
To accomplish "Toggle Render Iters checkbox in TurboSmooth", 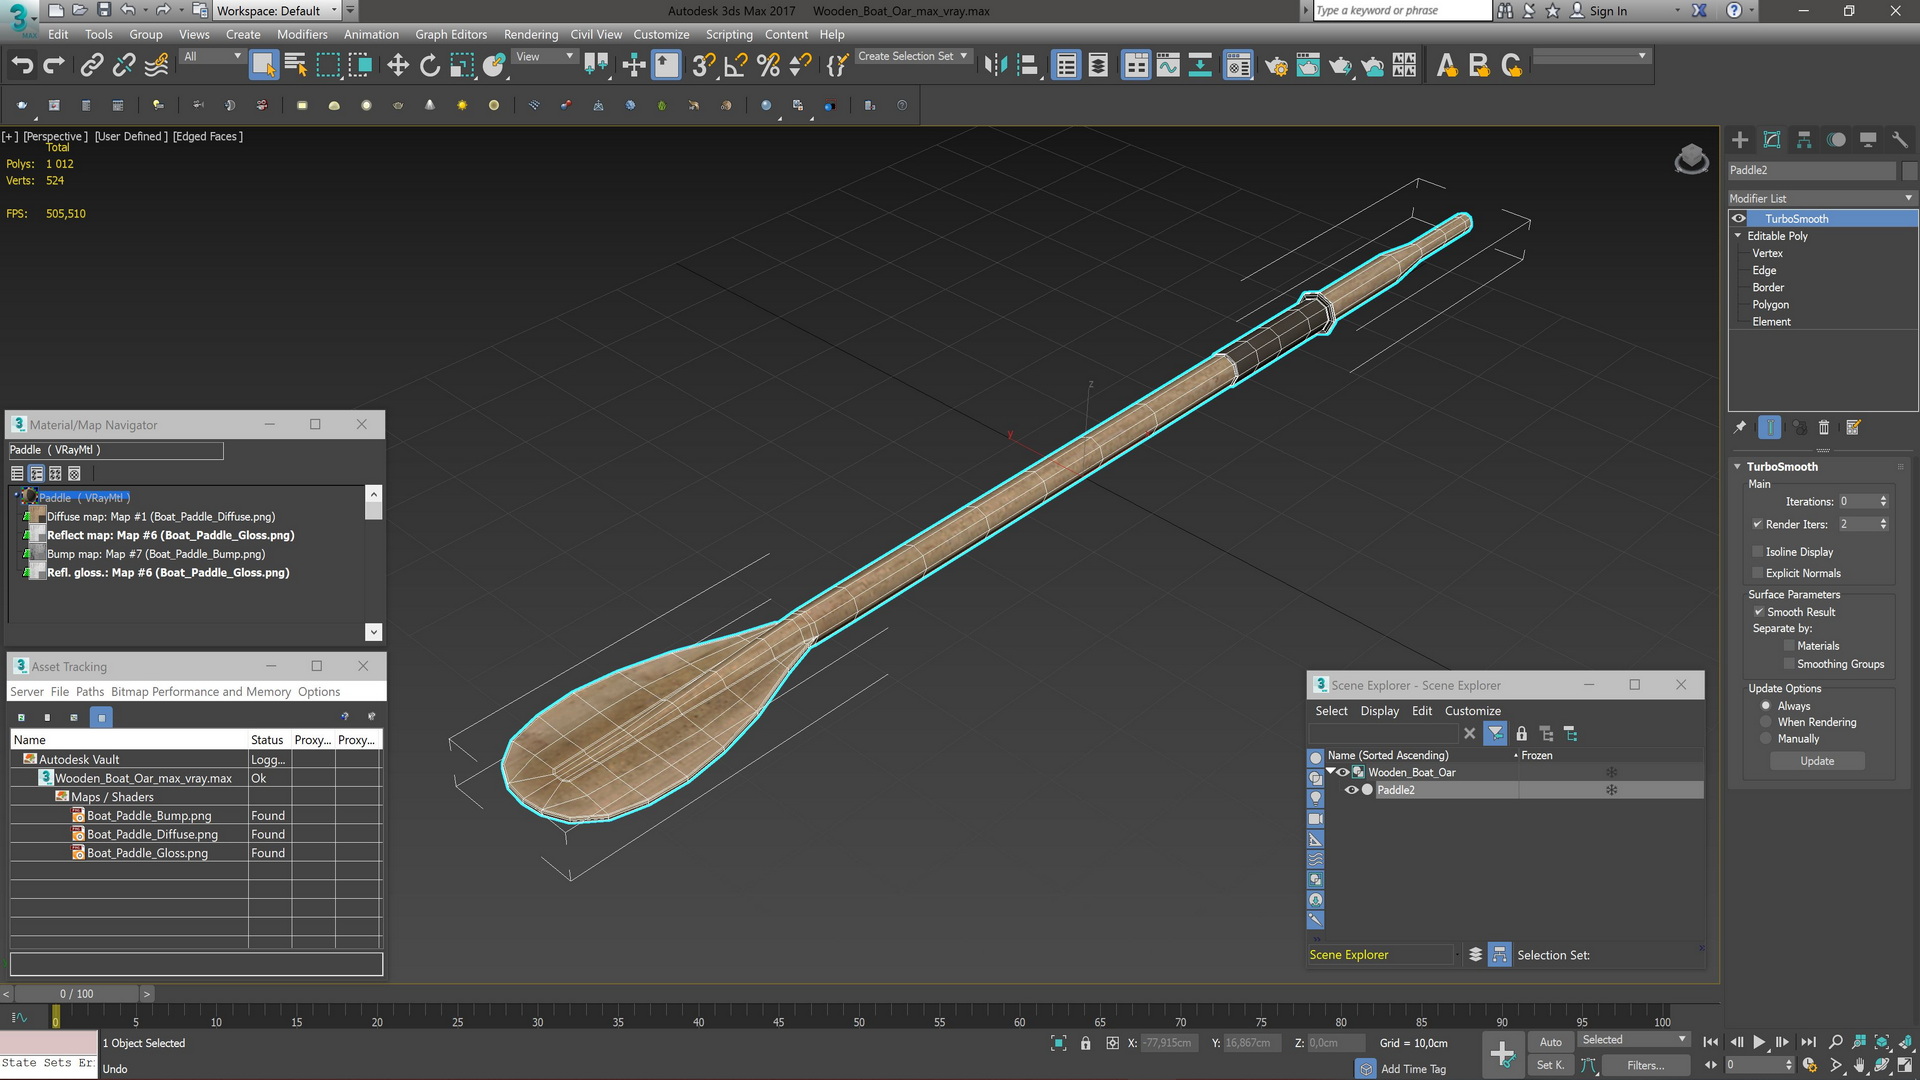I will 1758,524.
